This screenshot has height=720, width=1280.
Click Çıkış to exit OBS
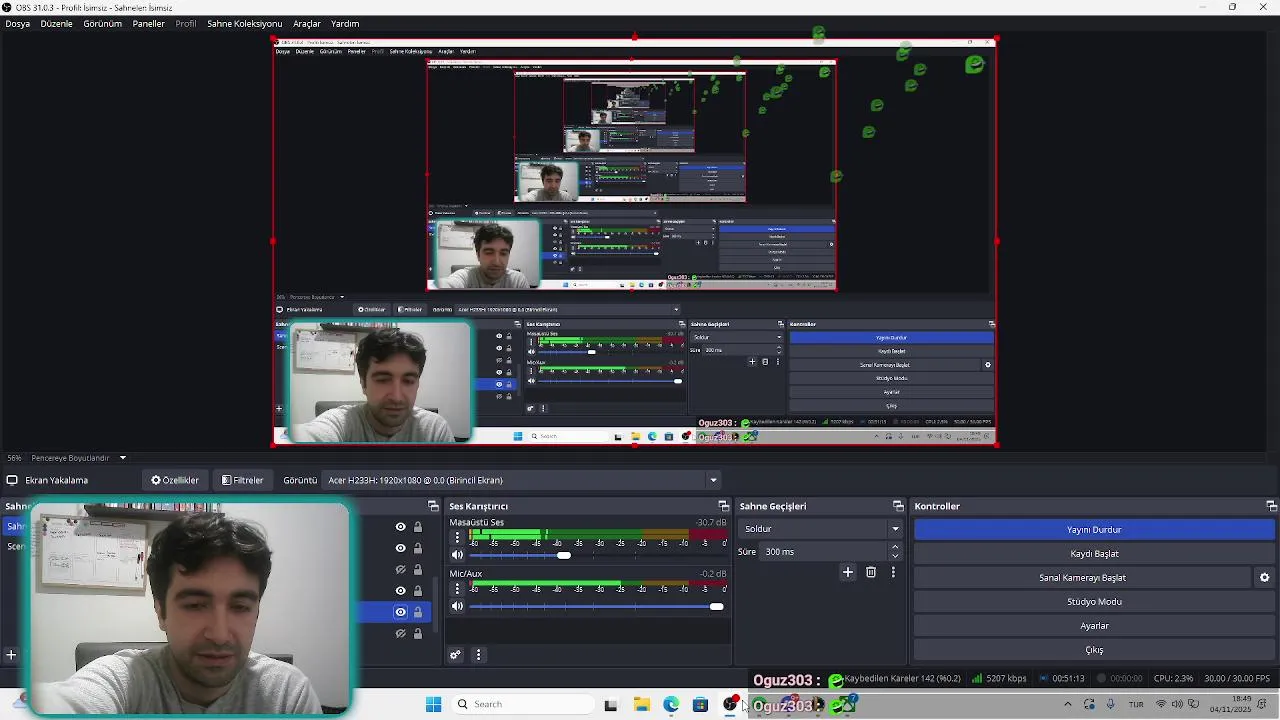[1094, 650]
